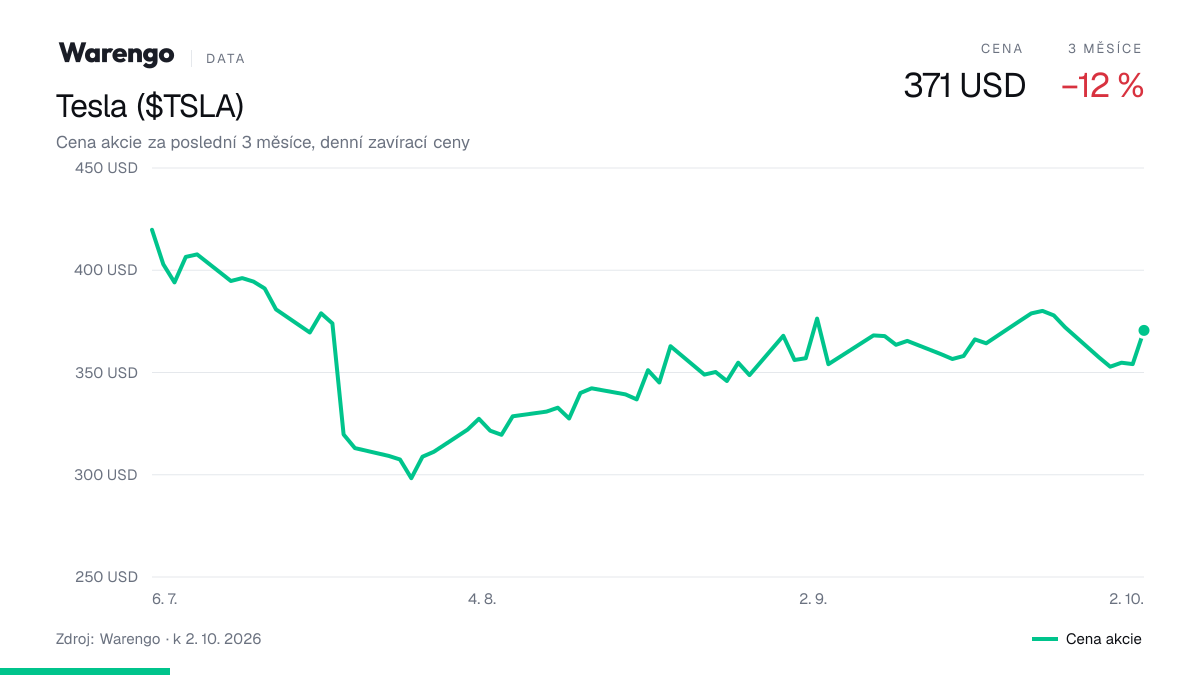
Task: Click the 300 USD axis label
Action: coord(107,475)
